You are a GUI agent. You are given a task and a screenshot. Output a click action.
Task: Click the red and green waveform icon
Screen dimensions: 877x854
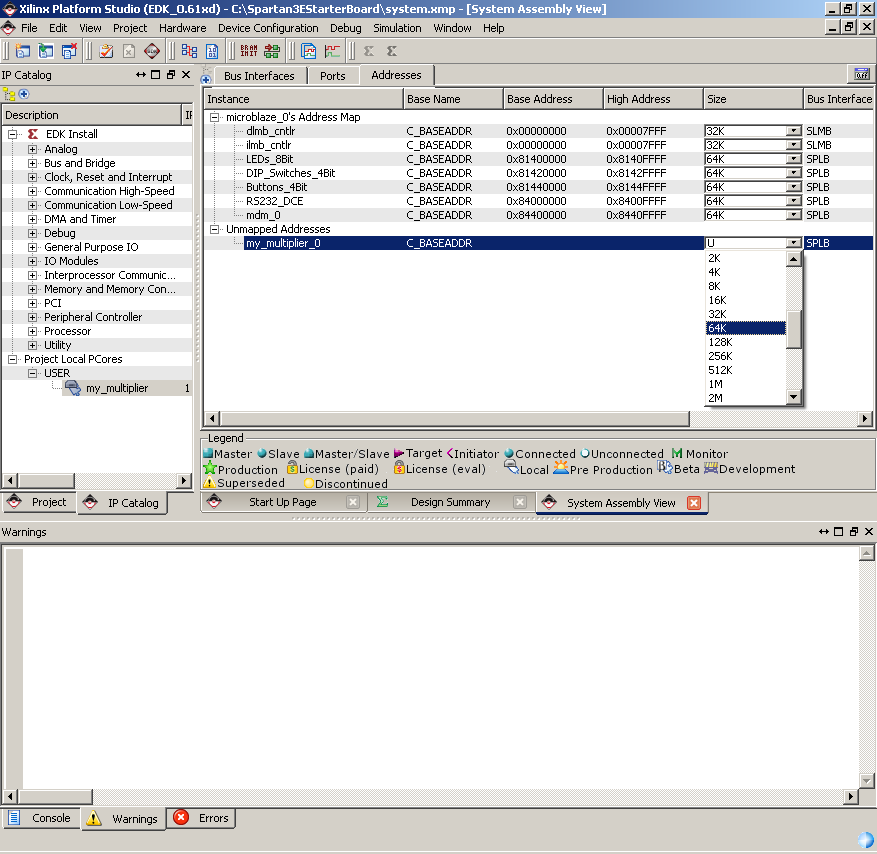(x=332, y=51)
